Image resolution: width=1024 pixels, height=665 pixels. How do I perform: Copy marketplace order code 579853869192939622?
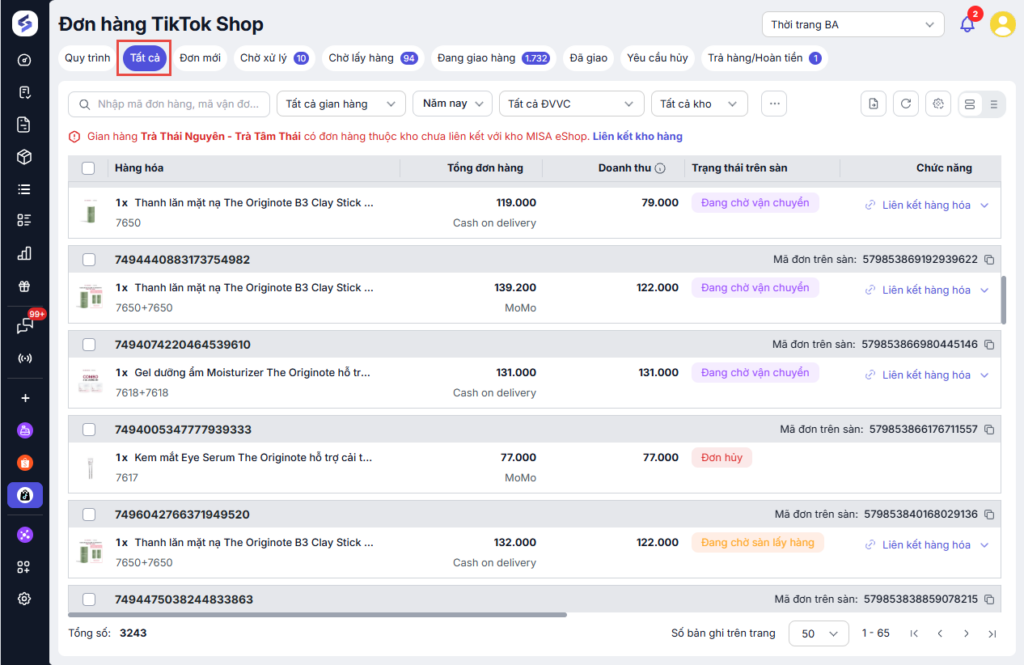989,260
